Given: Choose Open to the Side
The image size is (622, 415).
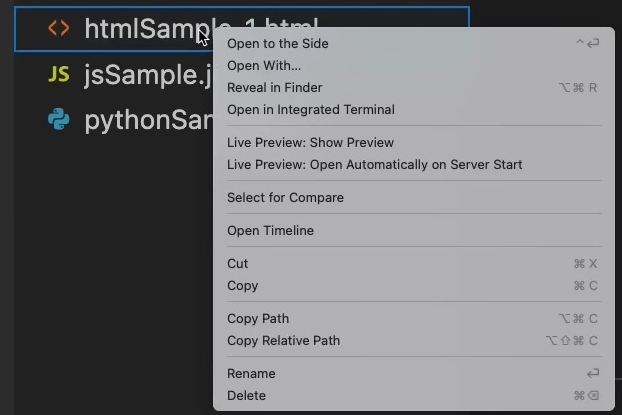Looking at the screenshot, I should coord(414,43).
